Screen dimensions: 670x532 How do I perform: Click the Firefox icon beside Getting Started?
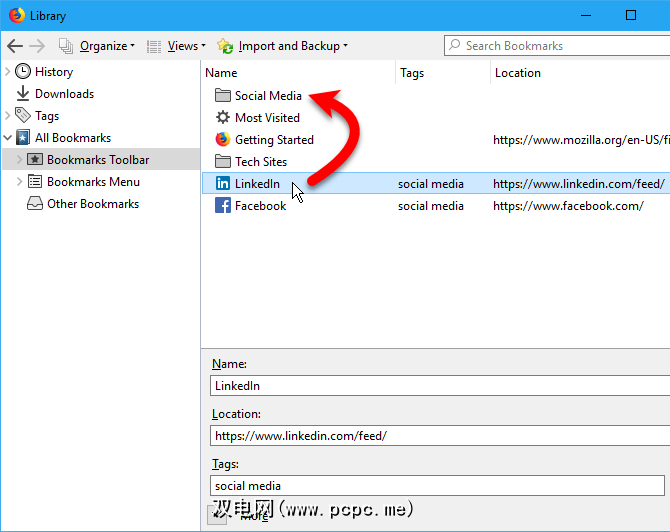click(223, 139)
